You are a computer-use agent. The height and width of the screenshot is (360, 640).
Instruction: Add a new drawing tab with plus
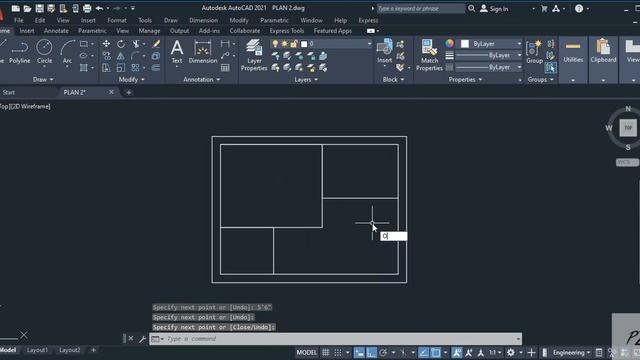pos(129,93)
